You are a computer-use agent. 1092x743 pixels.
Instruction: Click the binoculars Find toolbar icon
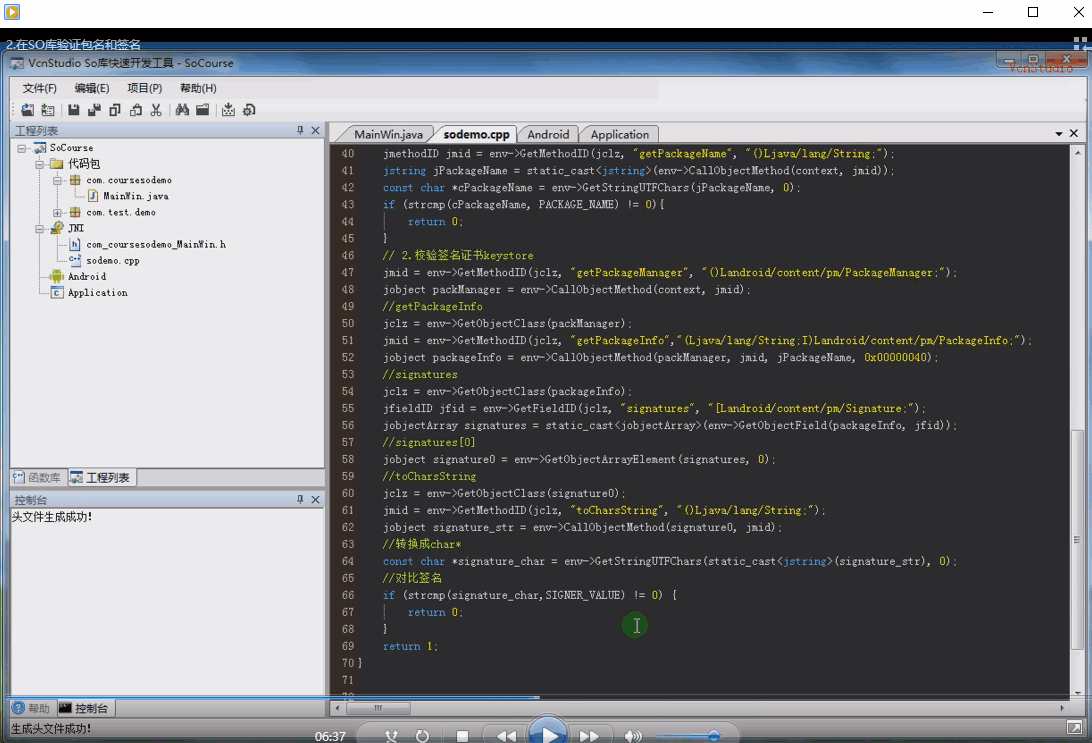pyautogui.click(x=182, y=110)
